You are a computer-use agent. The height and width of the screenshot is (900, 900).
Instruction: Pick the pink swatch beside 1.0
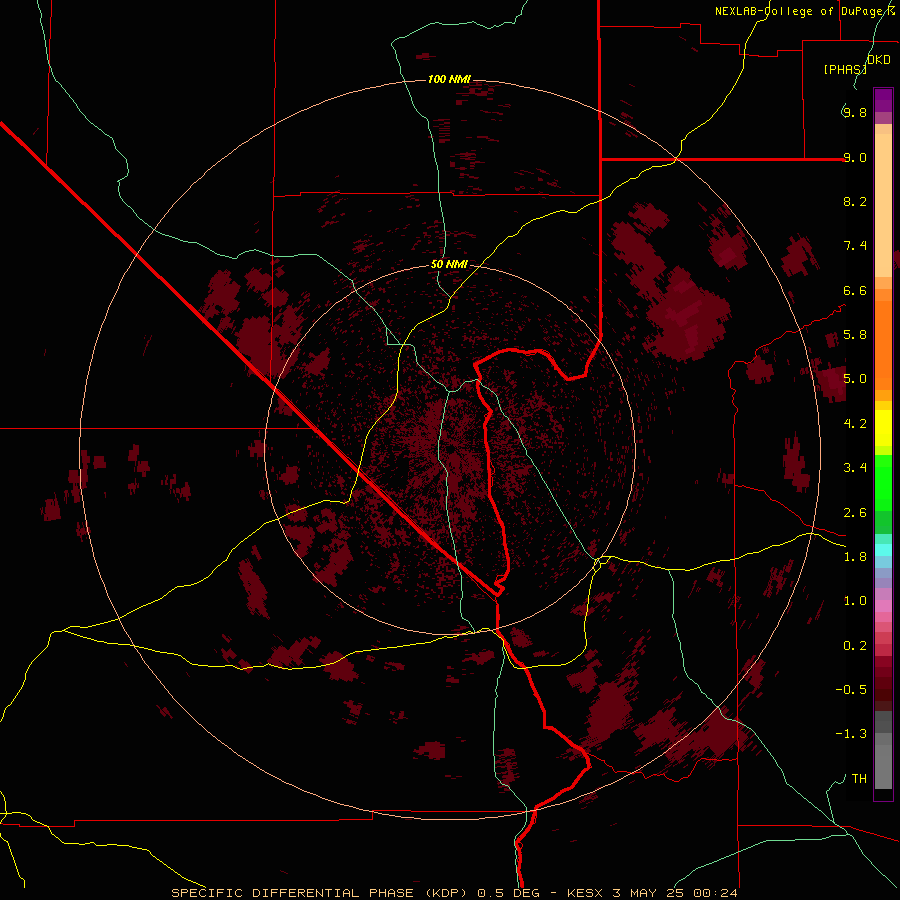point(883,606)
